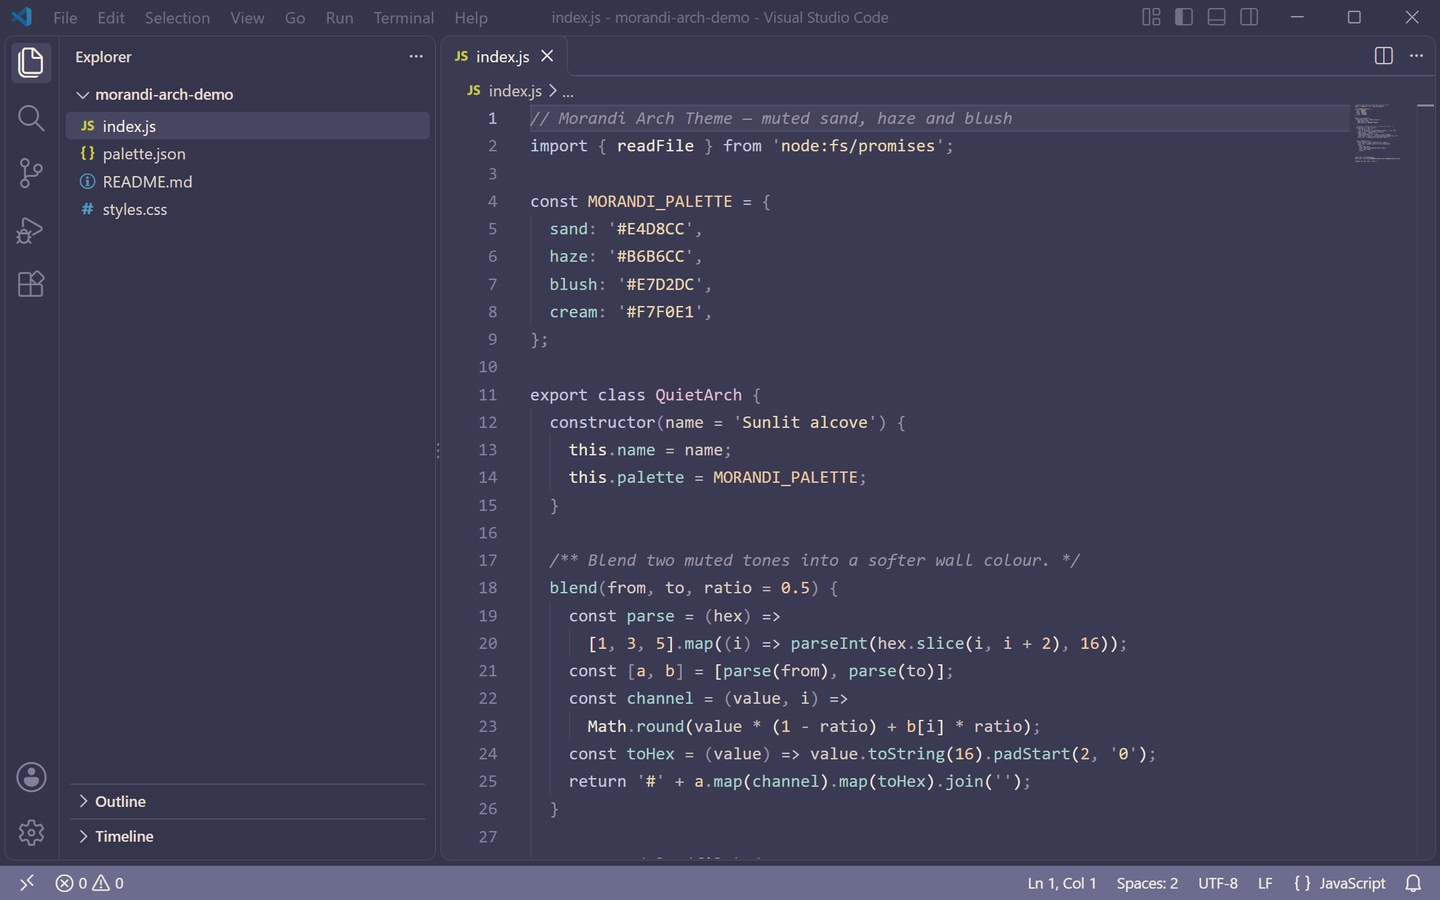The image size is (1440, 900).
Task: Toggle the bottom panel
Action: pos(1216,17)
